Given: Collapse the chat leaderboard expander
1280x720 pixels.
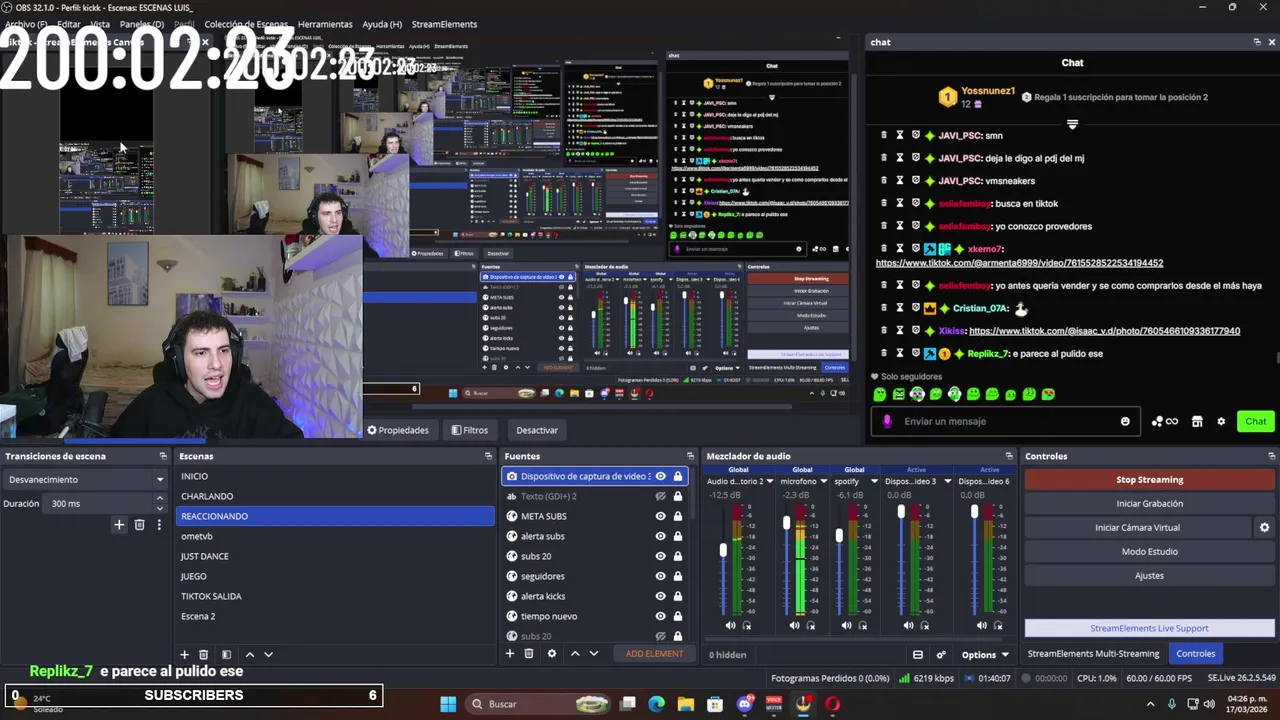Looking at the screenshot, I should (x=1072, y=125).
